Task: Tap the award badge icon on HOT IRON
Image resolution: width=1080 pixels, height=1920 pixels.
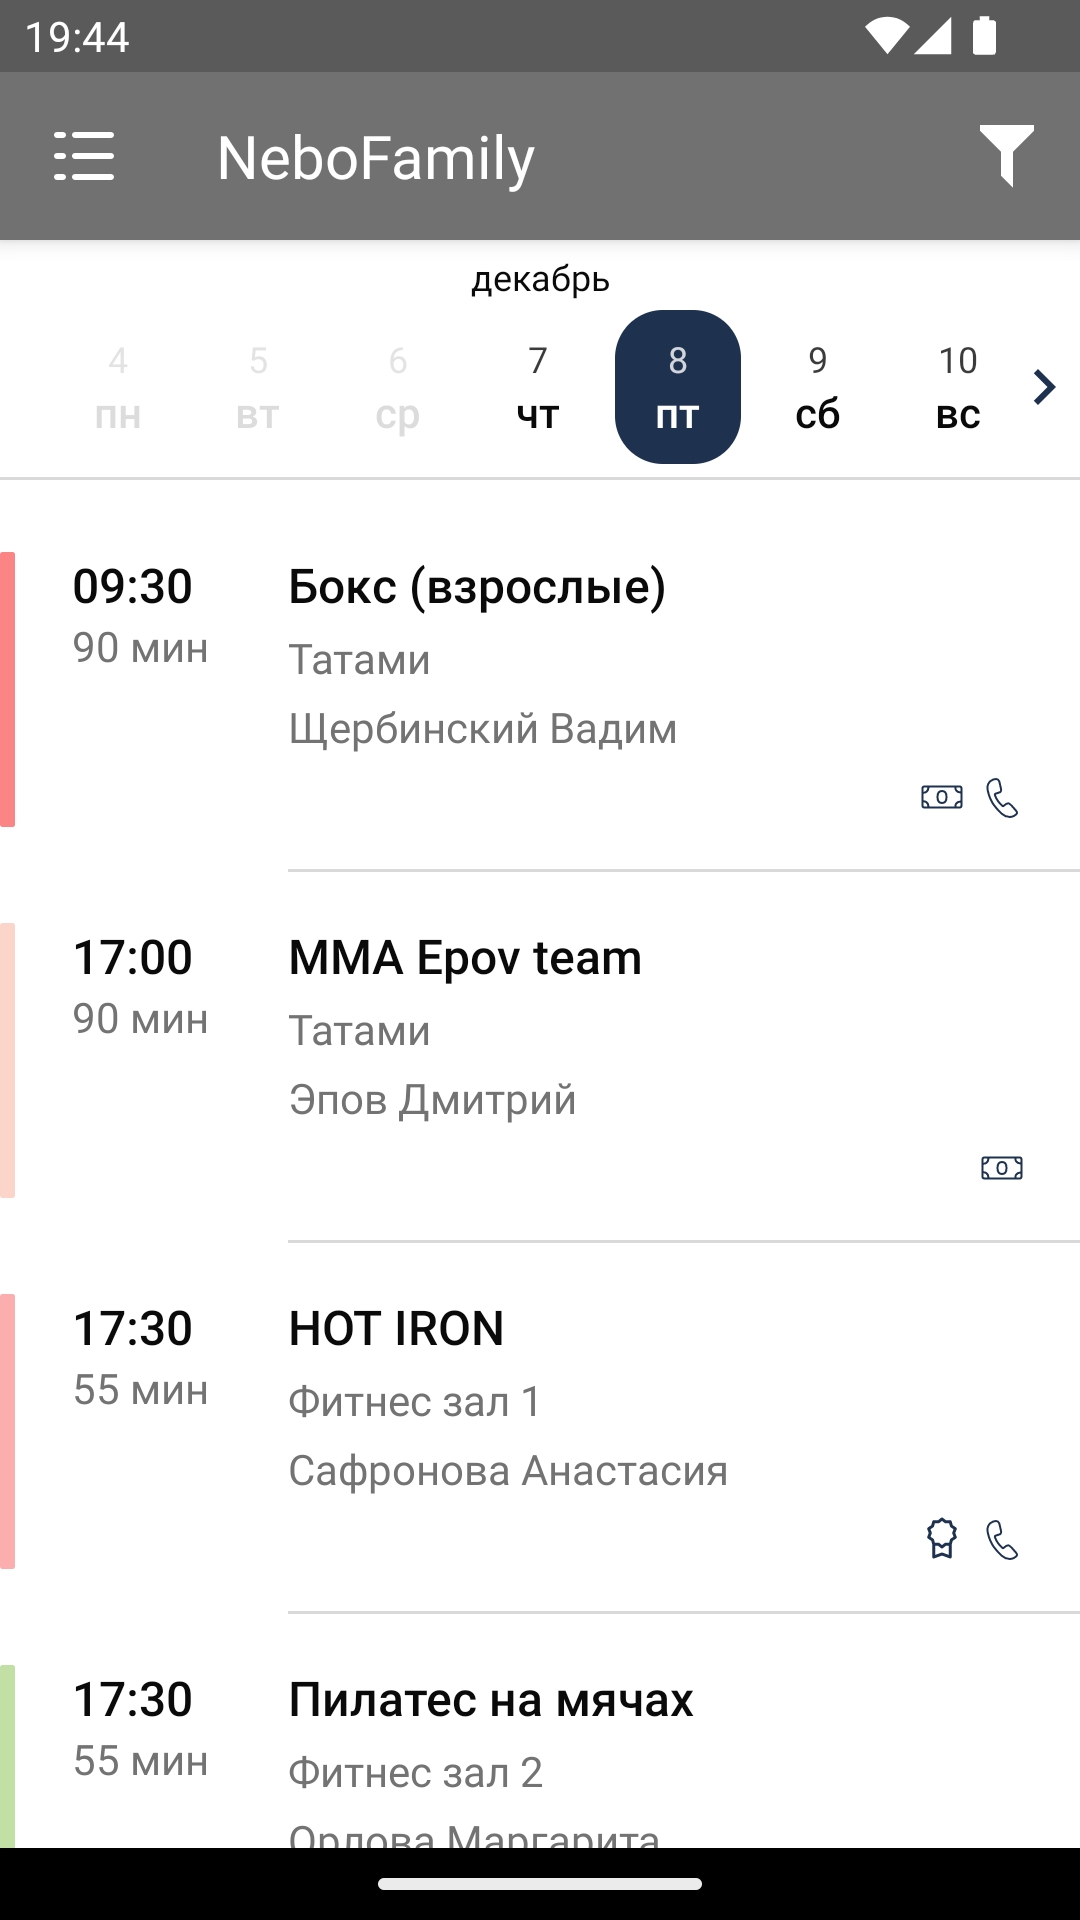Action: coord(942,1539)
